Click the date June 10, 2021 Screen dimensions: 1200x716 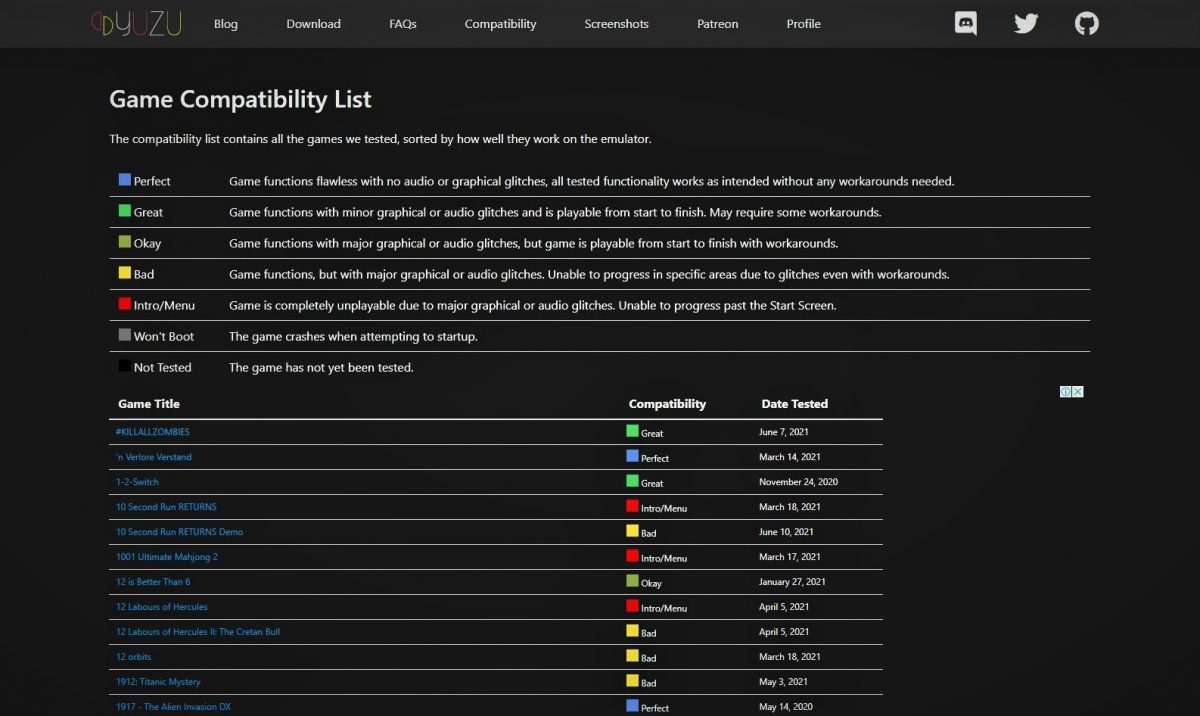(786, 532)
